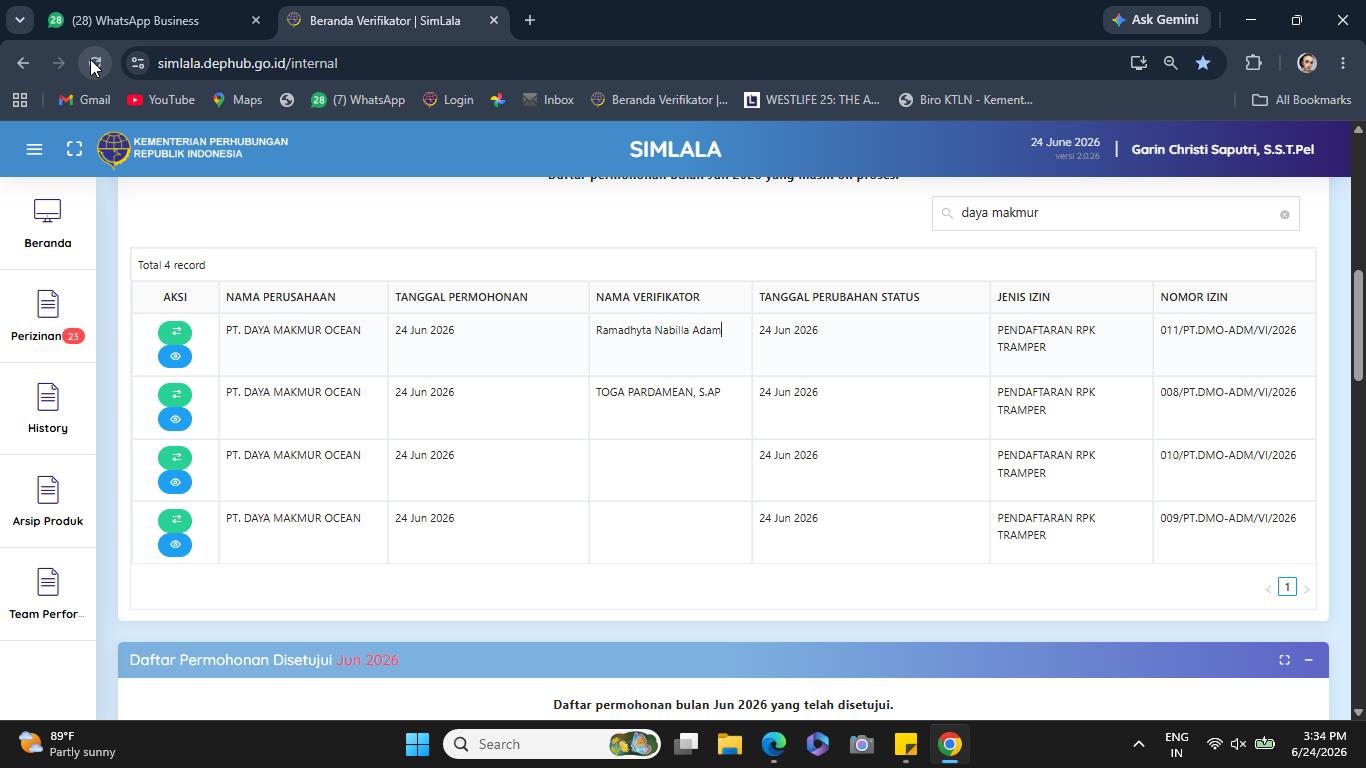View details of permit 011/PT.DMO-ADM/VI/2026 via eye icon
Image resolution: width=1366 pixels, height=768 pixels.
coord(175,357)
